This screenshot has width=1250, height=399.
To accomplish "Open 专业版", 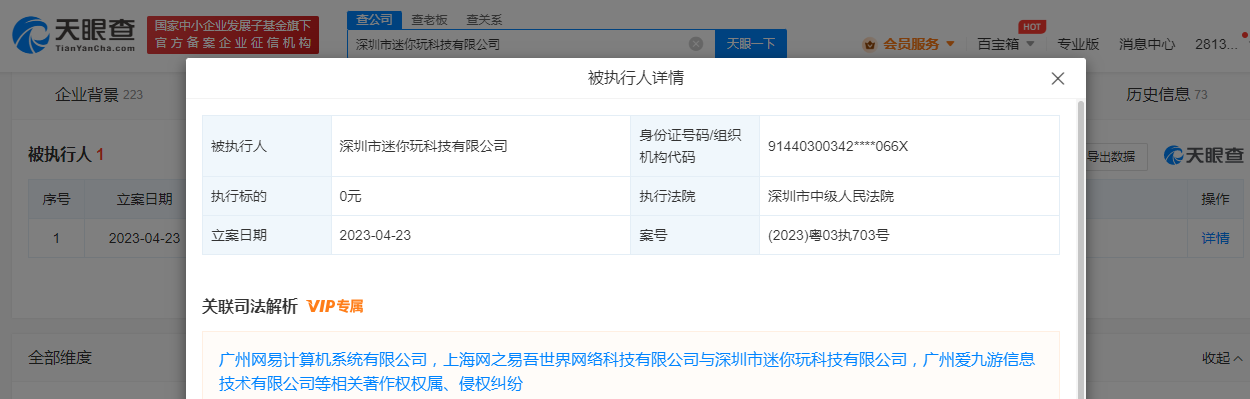I will pos(1078,44).
